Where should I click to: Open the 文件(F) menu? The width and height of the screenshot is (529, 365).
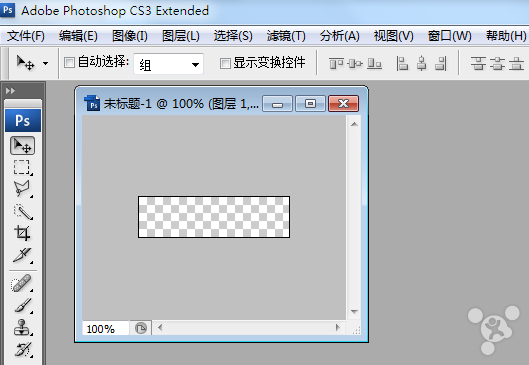click(x=26, y=36)
